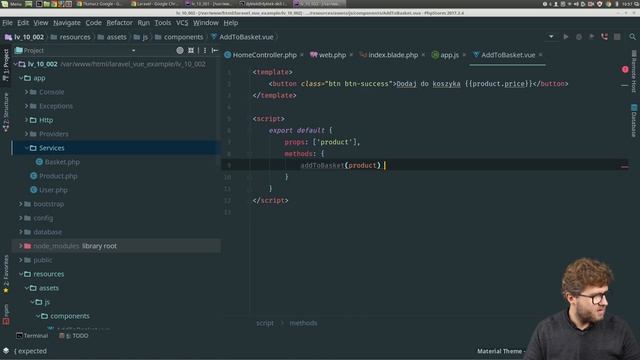Close the AddToBasket.vue tab
Image resolution: width=640 pixels, height=360 pixels.
click(x=541, y=55)
